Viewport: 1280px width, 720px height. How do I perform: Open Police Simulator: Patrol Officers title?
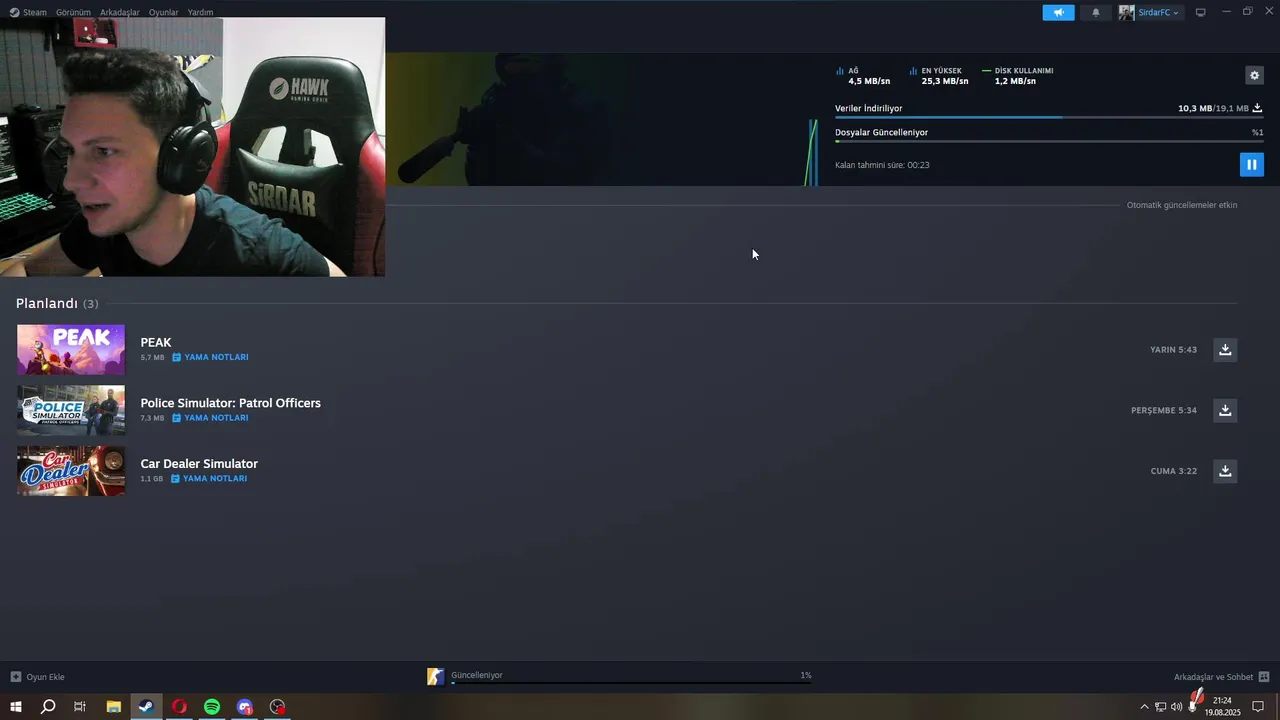tap(230, 403)
